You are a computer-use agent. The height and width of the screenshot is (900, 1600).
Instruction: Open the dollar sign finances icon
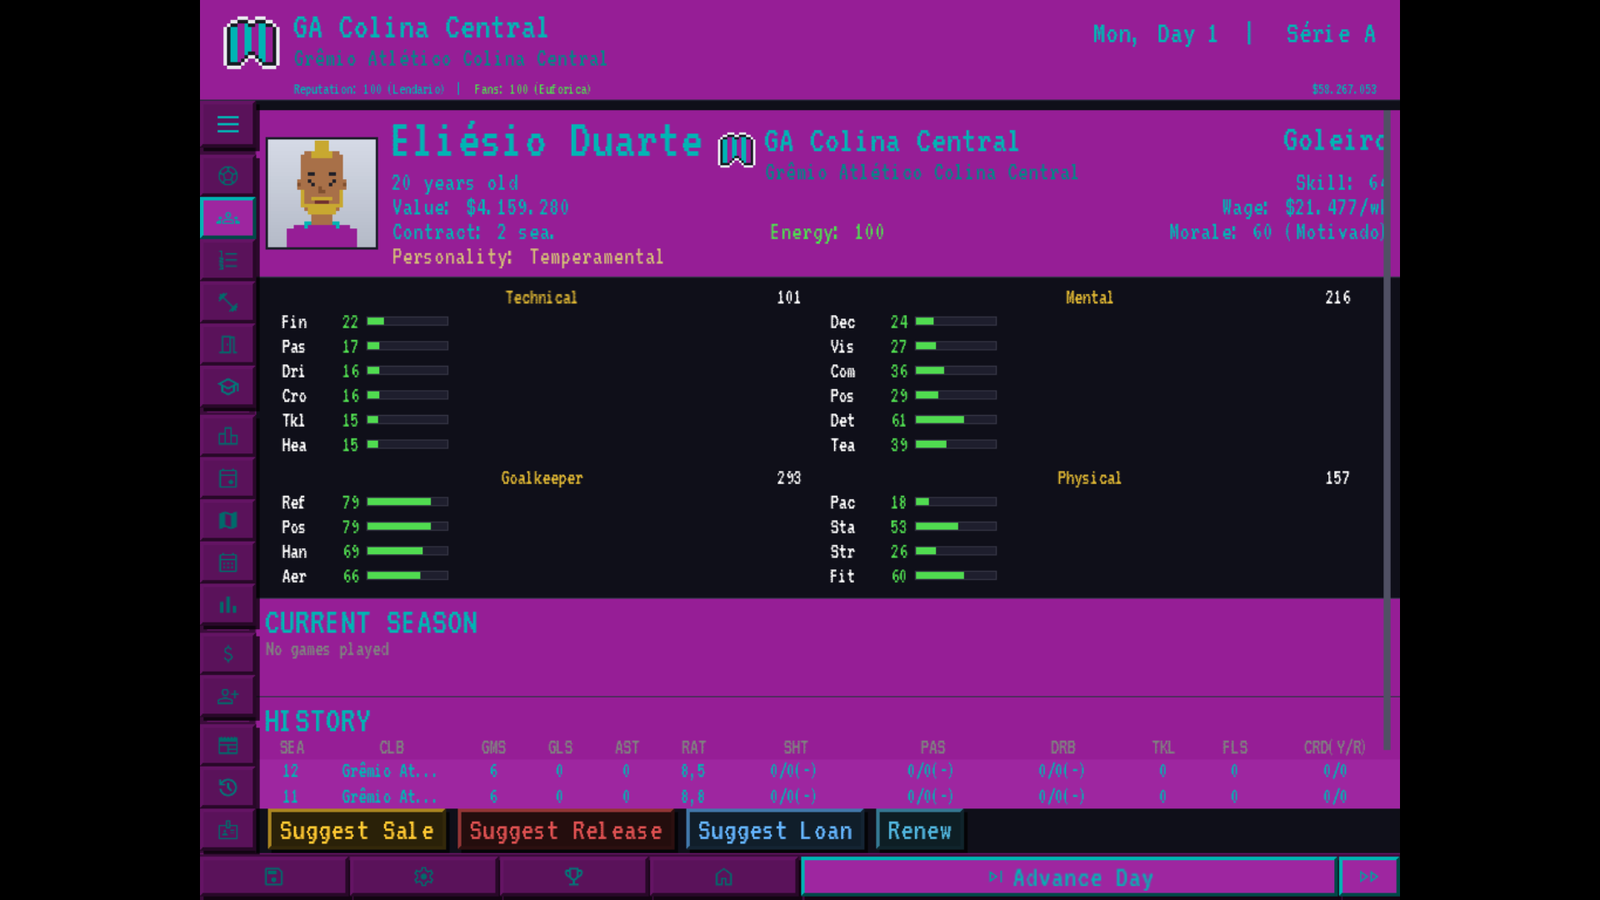pyautogui.click(x=228, y=654)
